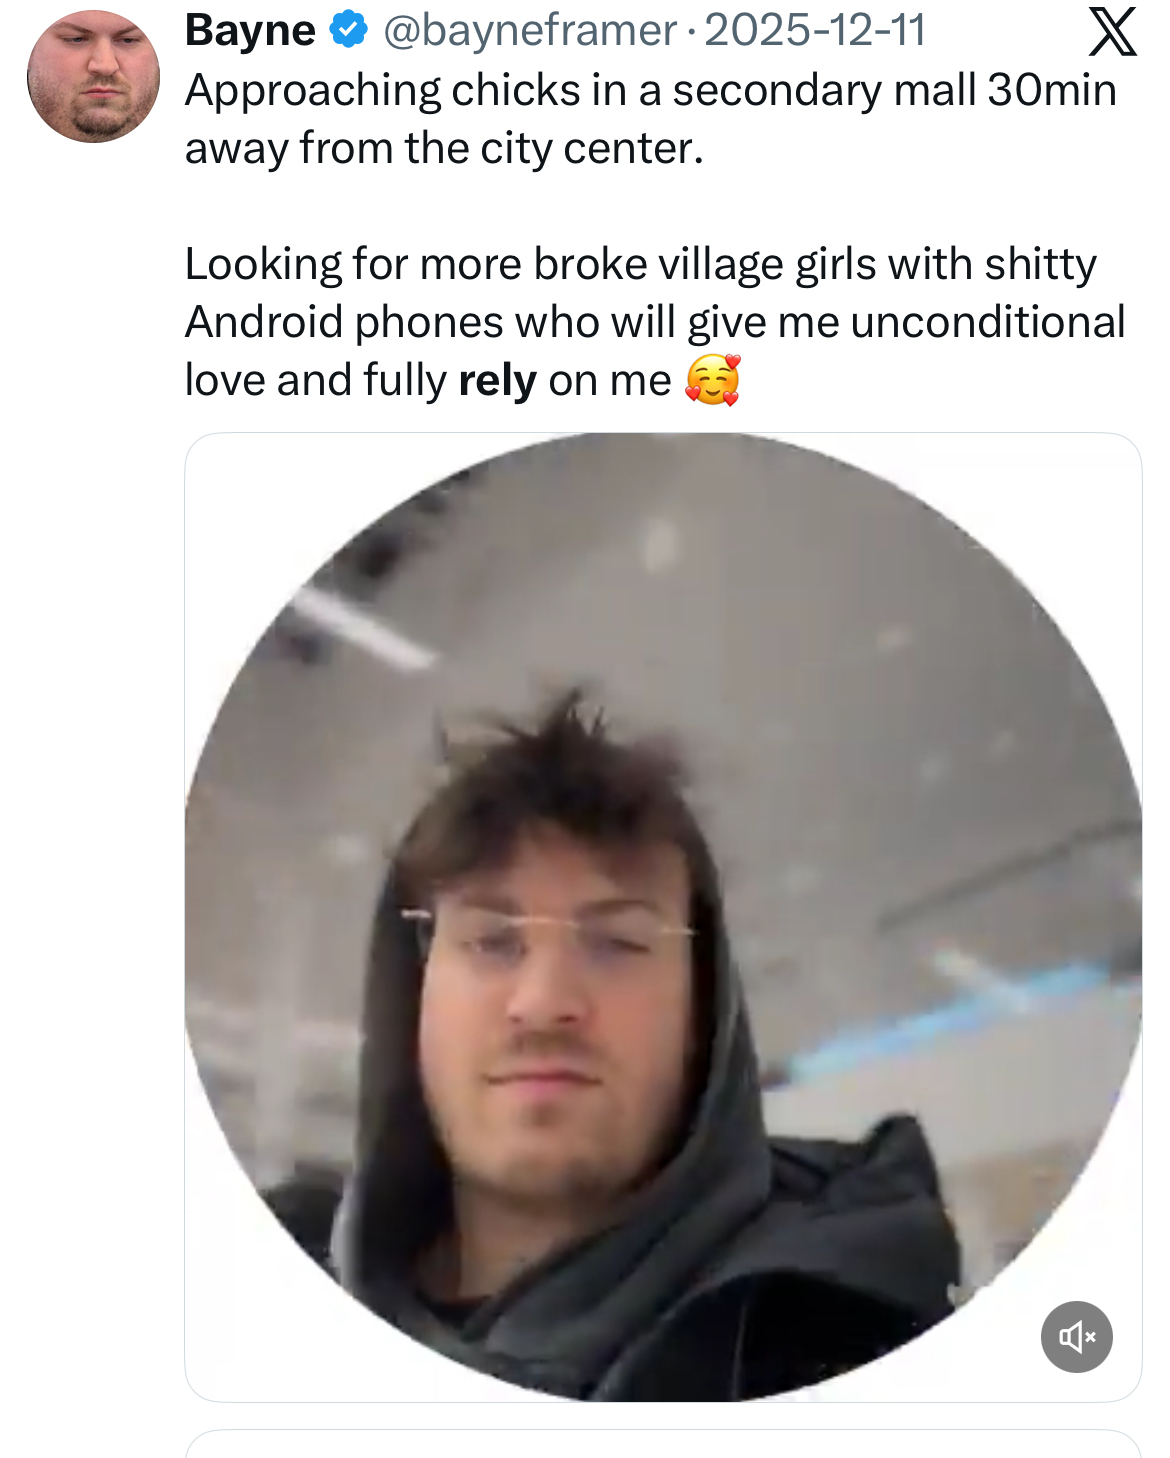Screen dimensions: 1170x1458
Task: Click the smiling hearts emoji in tweet
Action: coord(712,380)
